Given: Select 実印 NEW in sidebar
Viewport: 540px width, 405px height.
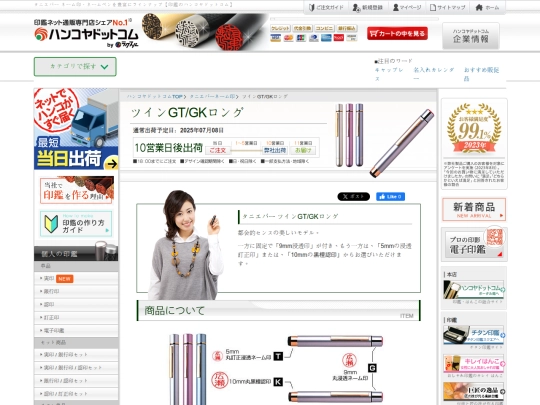Looking at the screenshot, I should coord(76,278).
